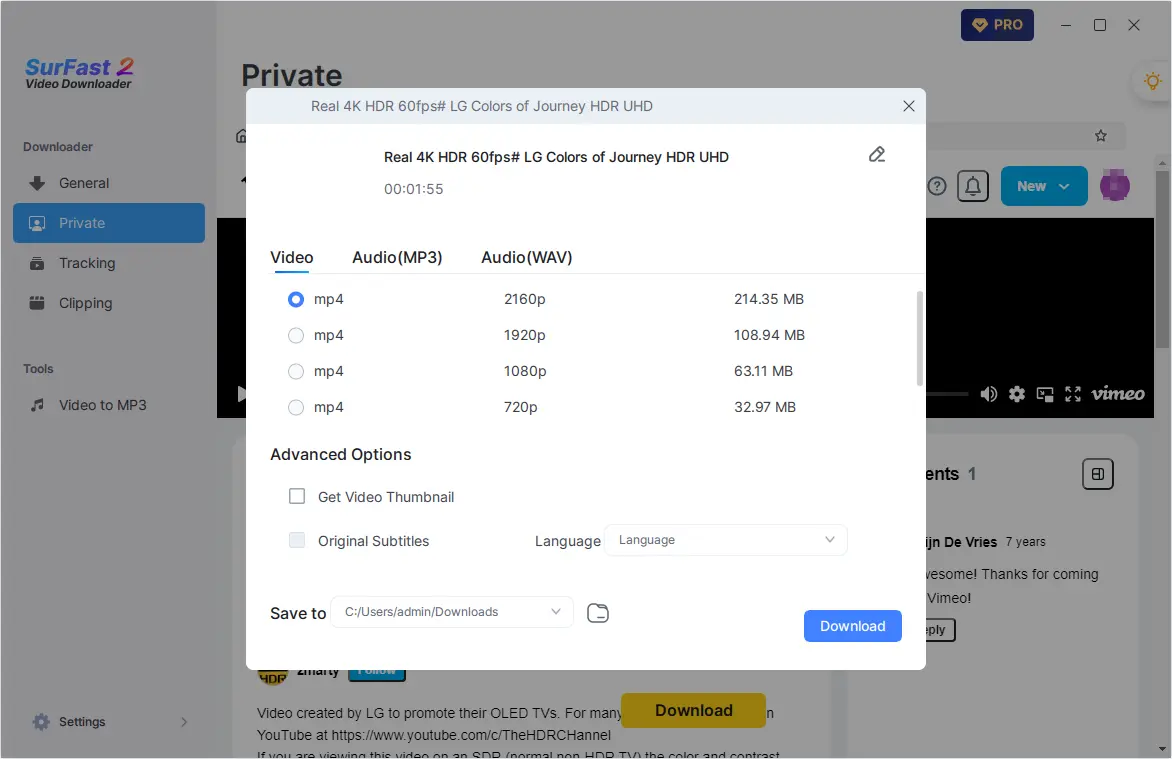Switch to the Audio(MP3) tab
This screenshot has width=1172, height=759.
click(397, 257)
